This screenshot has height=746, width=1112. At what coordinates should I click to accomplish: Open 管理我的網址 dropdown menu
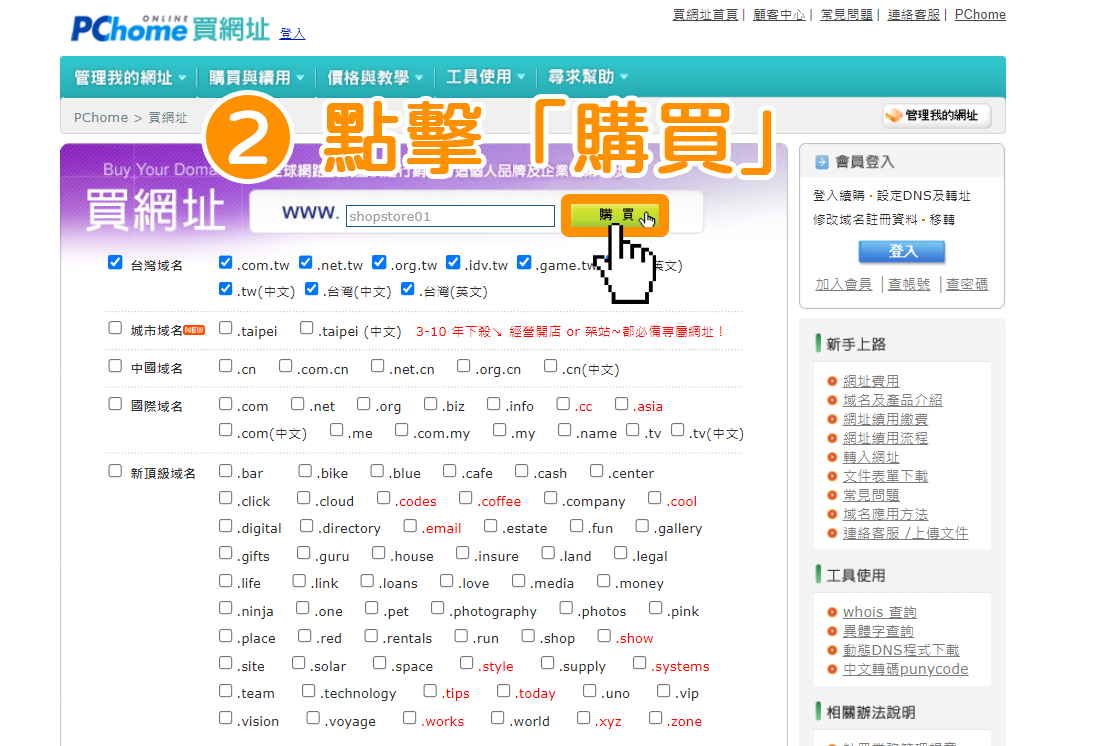click(130, 77)
